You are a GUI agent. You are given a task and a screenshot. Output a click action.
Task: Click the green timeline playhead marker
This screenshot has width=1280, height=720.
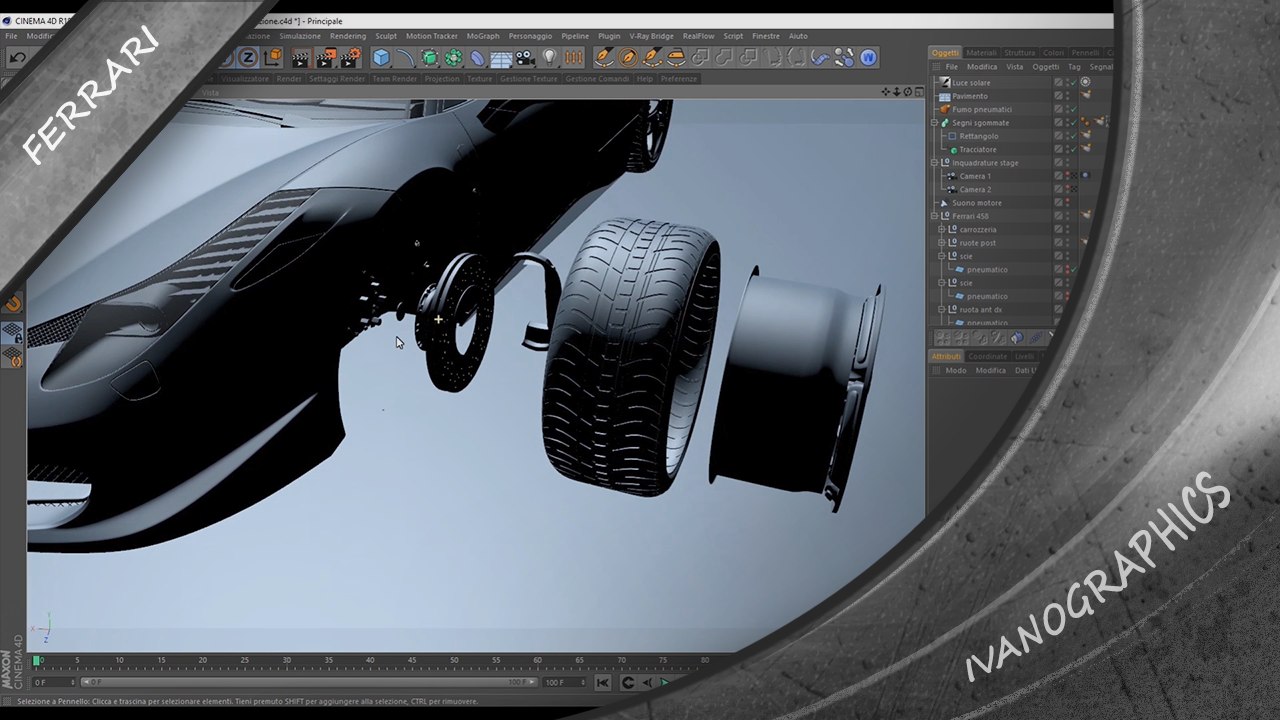37,661
